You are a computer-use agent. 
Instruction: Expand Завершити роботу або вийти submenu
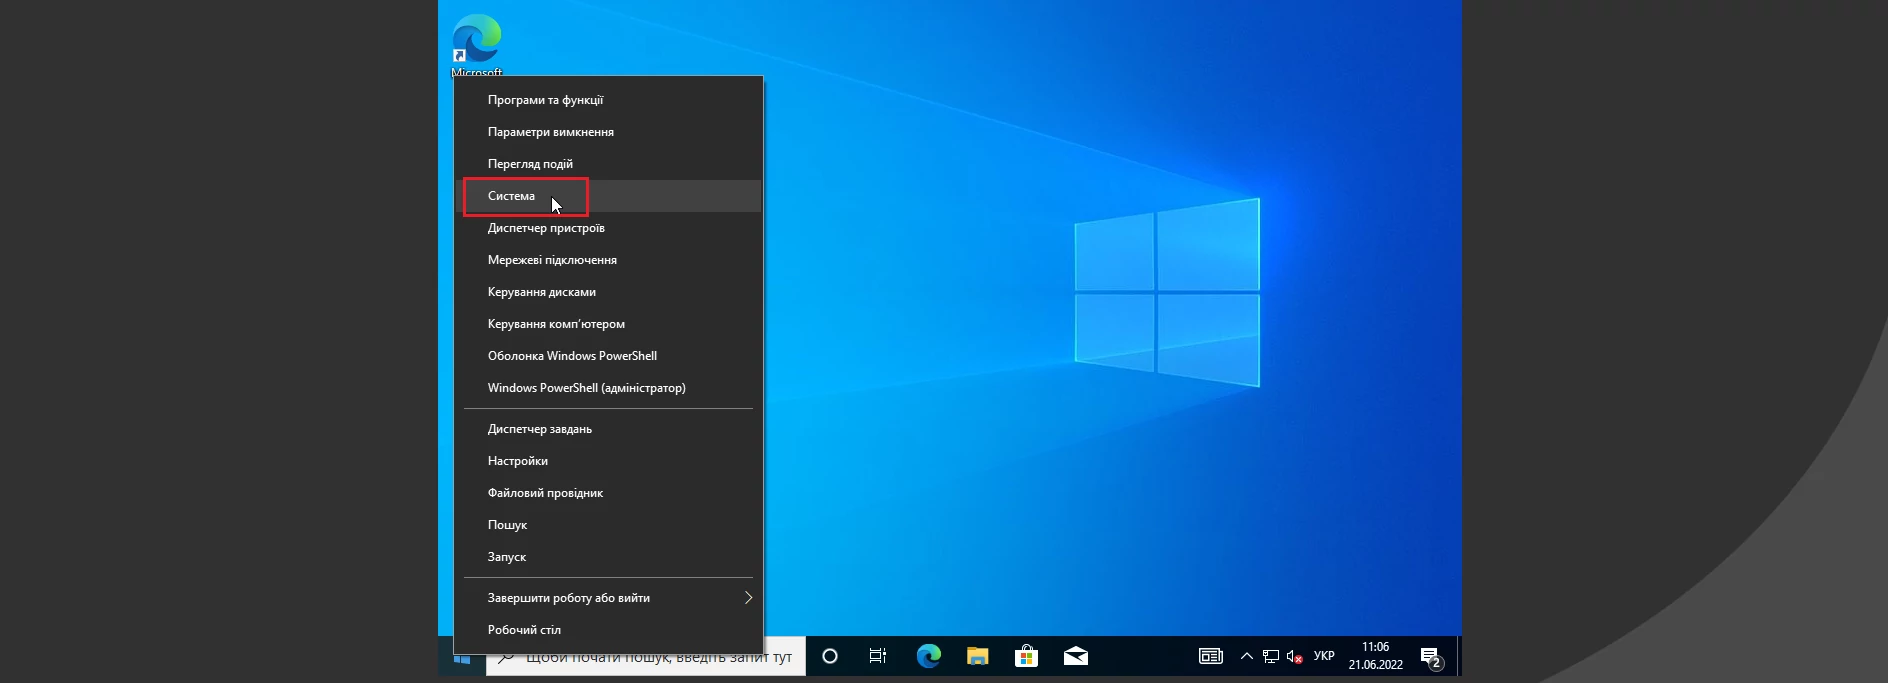(x=608, y=598)
